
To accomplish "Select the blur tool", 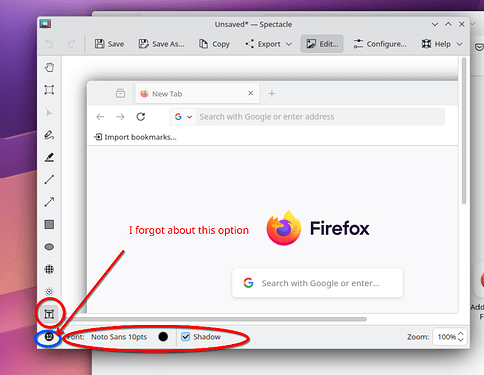I will click(x=49, y=292).
